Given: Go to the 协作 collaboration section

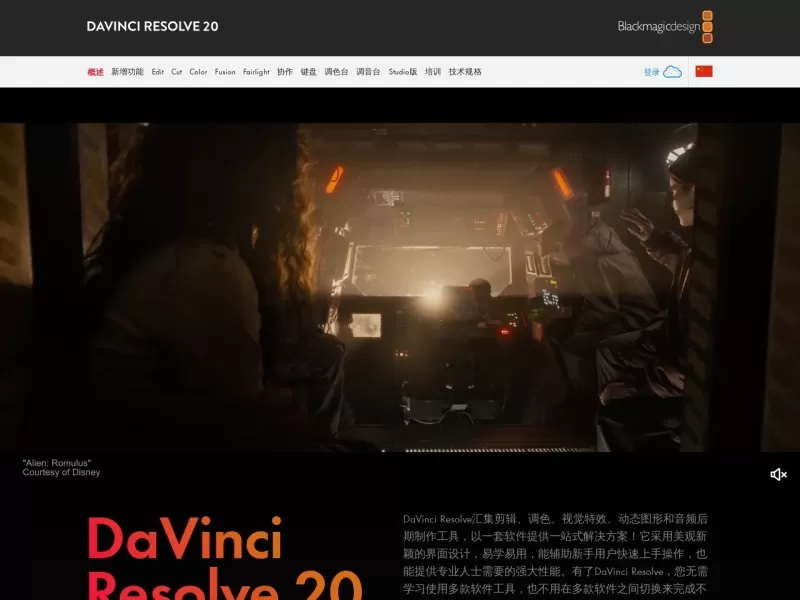Looking at the screenshot, I should (284, 71).
